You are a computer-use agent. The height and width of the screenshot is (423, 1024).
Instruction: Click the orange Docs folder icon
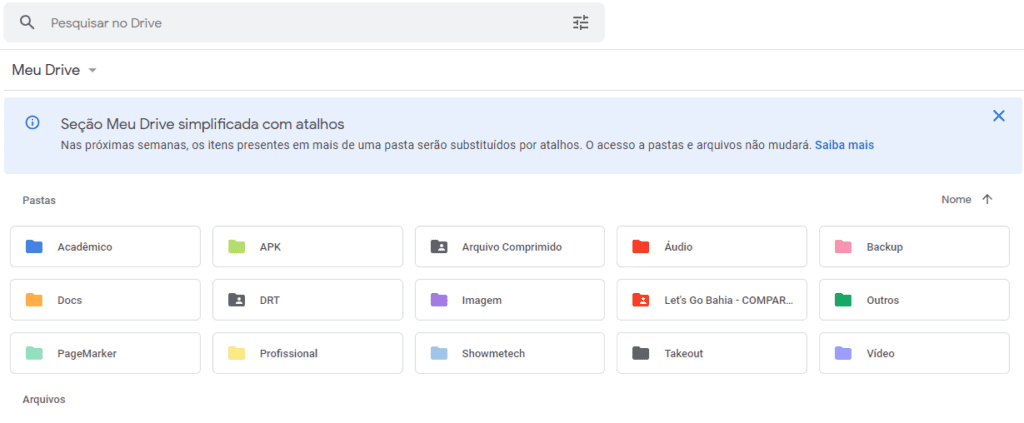(x=34, y=300)
